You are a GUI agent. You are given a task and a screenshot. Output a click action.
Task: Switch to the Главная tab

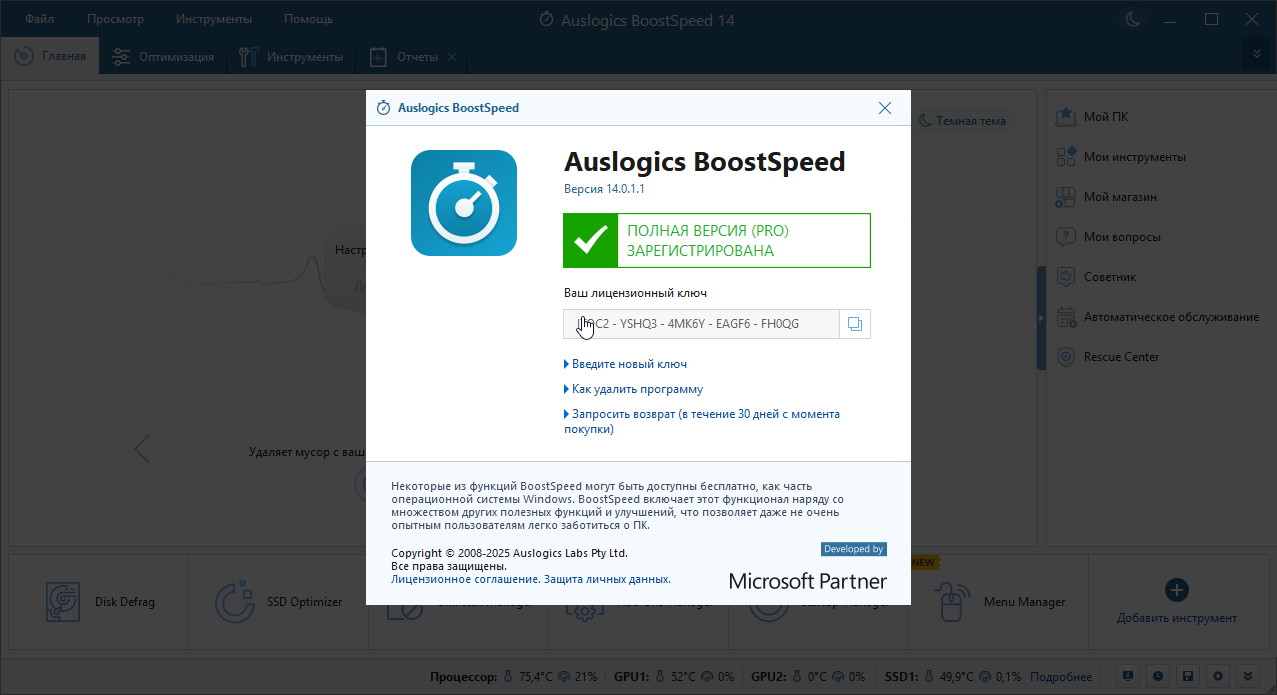pos(51,57)
